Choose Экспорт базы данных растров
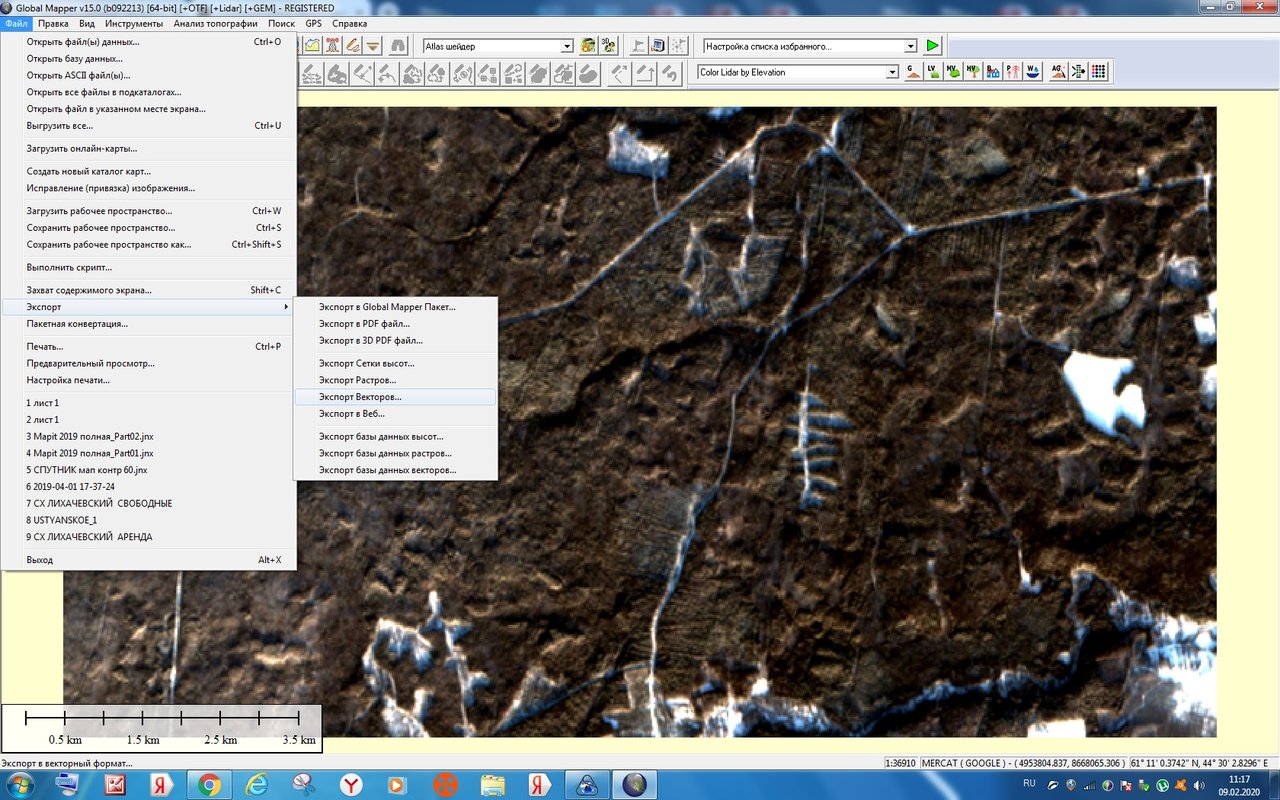The image size is (1280, 800). click(395, 453)
